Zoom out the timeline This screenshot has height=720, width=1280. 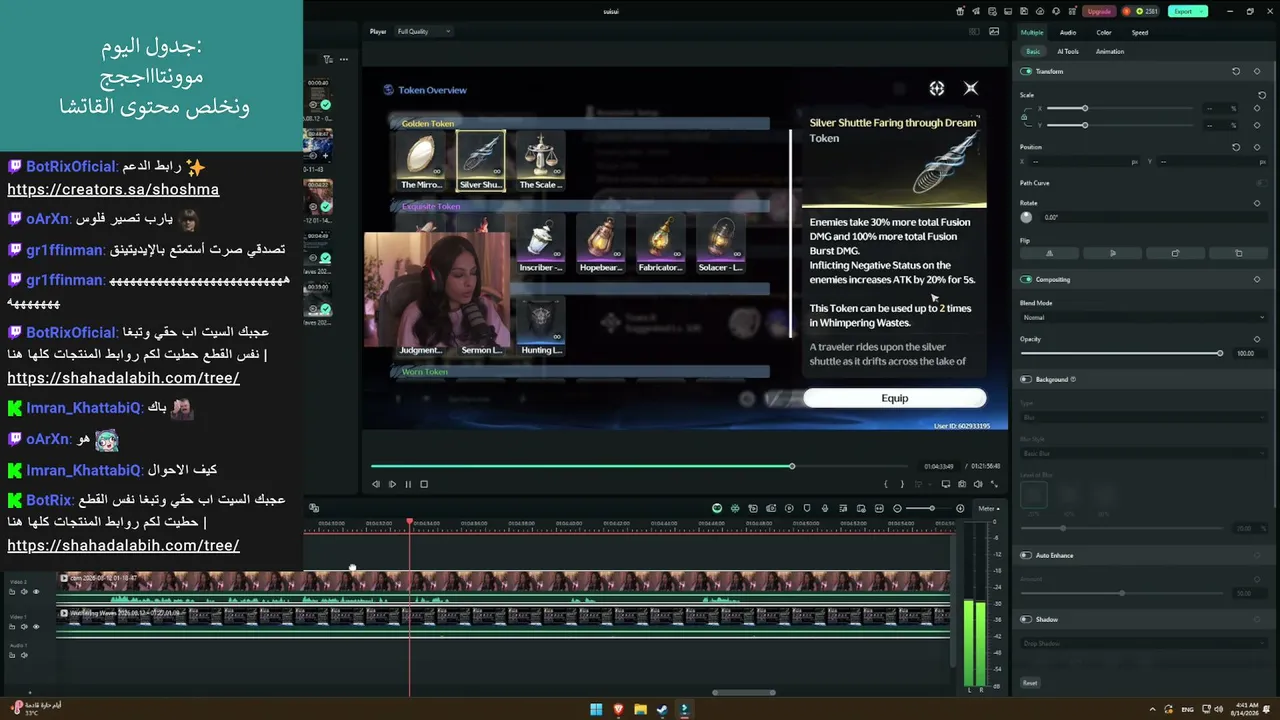pos(897,508)
